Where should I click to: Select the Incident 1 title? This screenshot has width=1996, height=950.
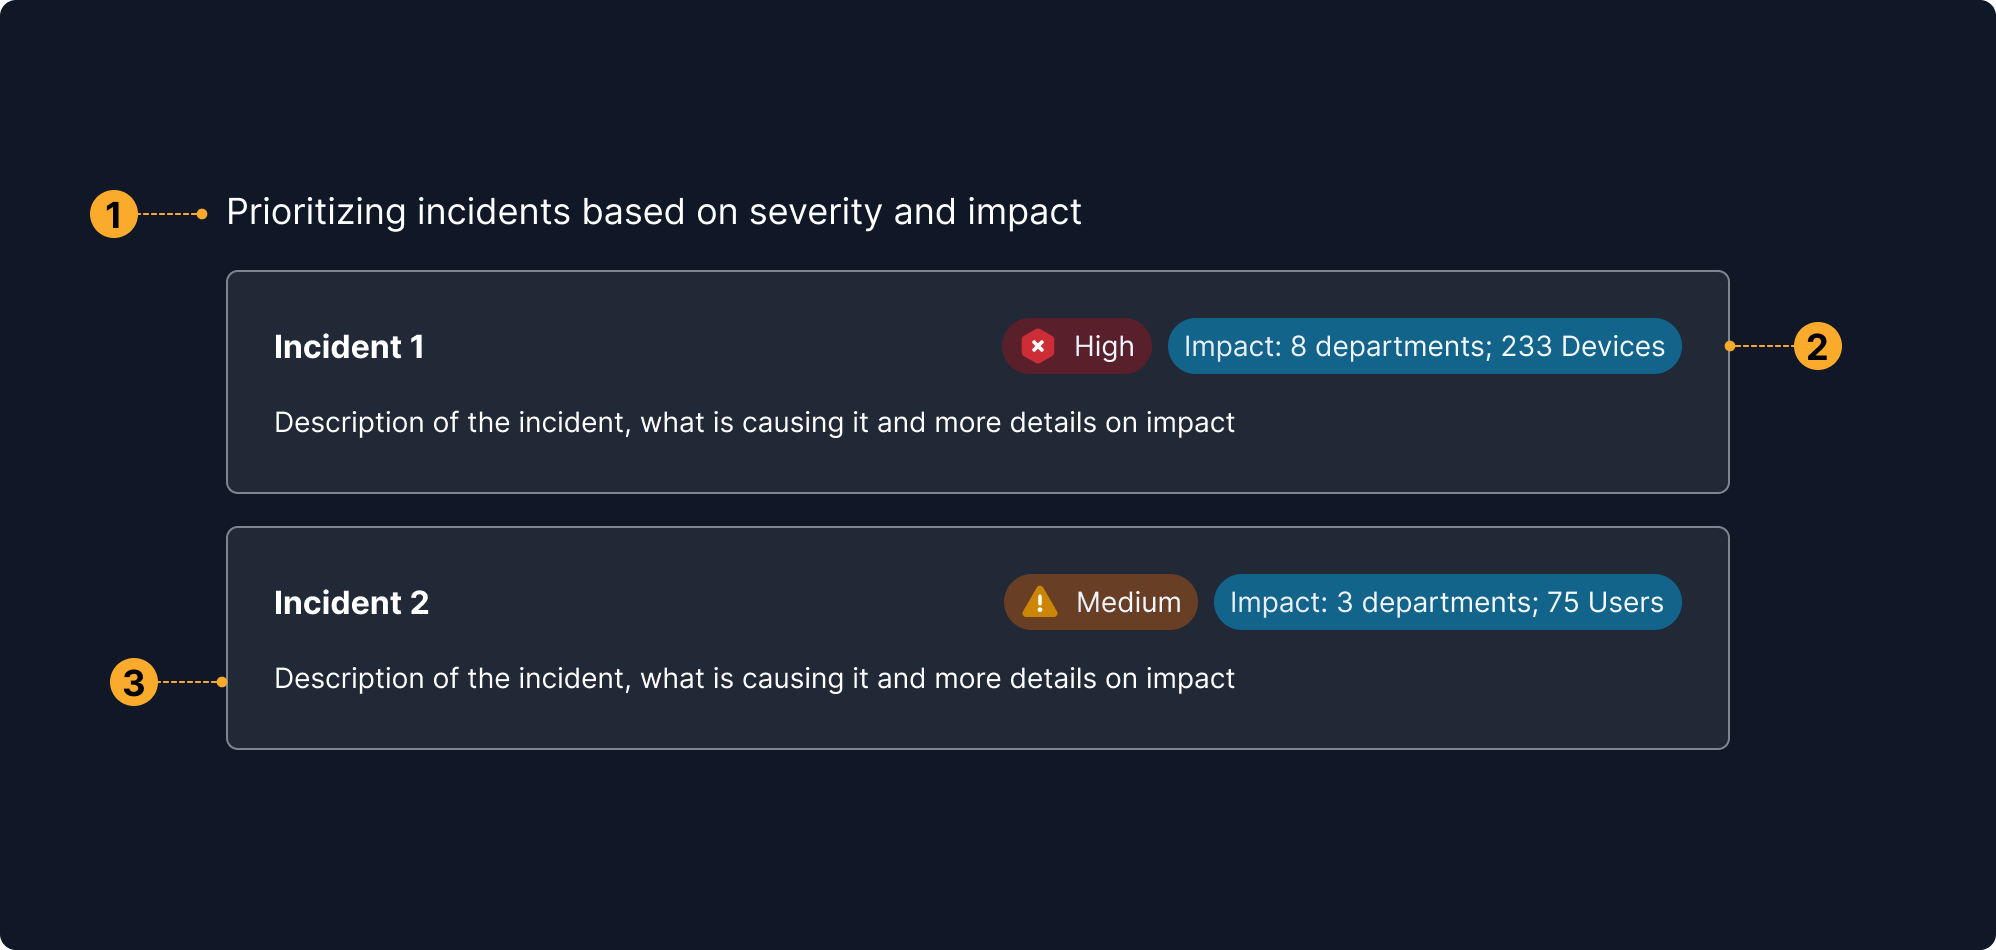point(349,346)
